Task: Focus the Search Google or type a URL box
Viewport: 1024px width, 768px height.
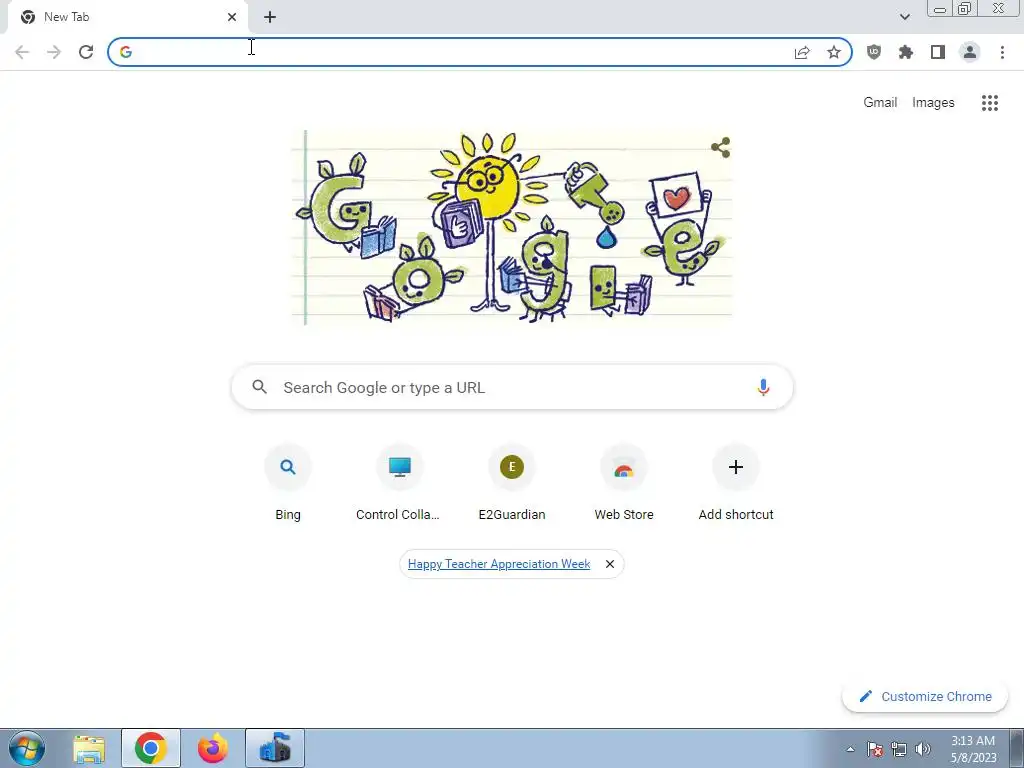Action: tap(512, 387)
